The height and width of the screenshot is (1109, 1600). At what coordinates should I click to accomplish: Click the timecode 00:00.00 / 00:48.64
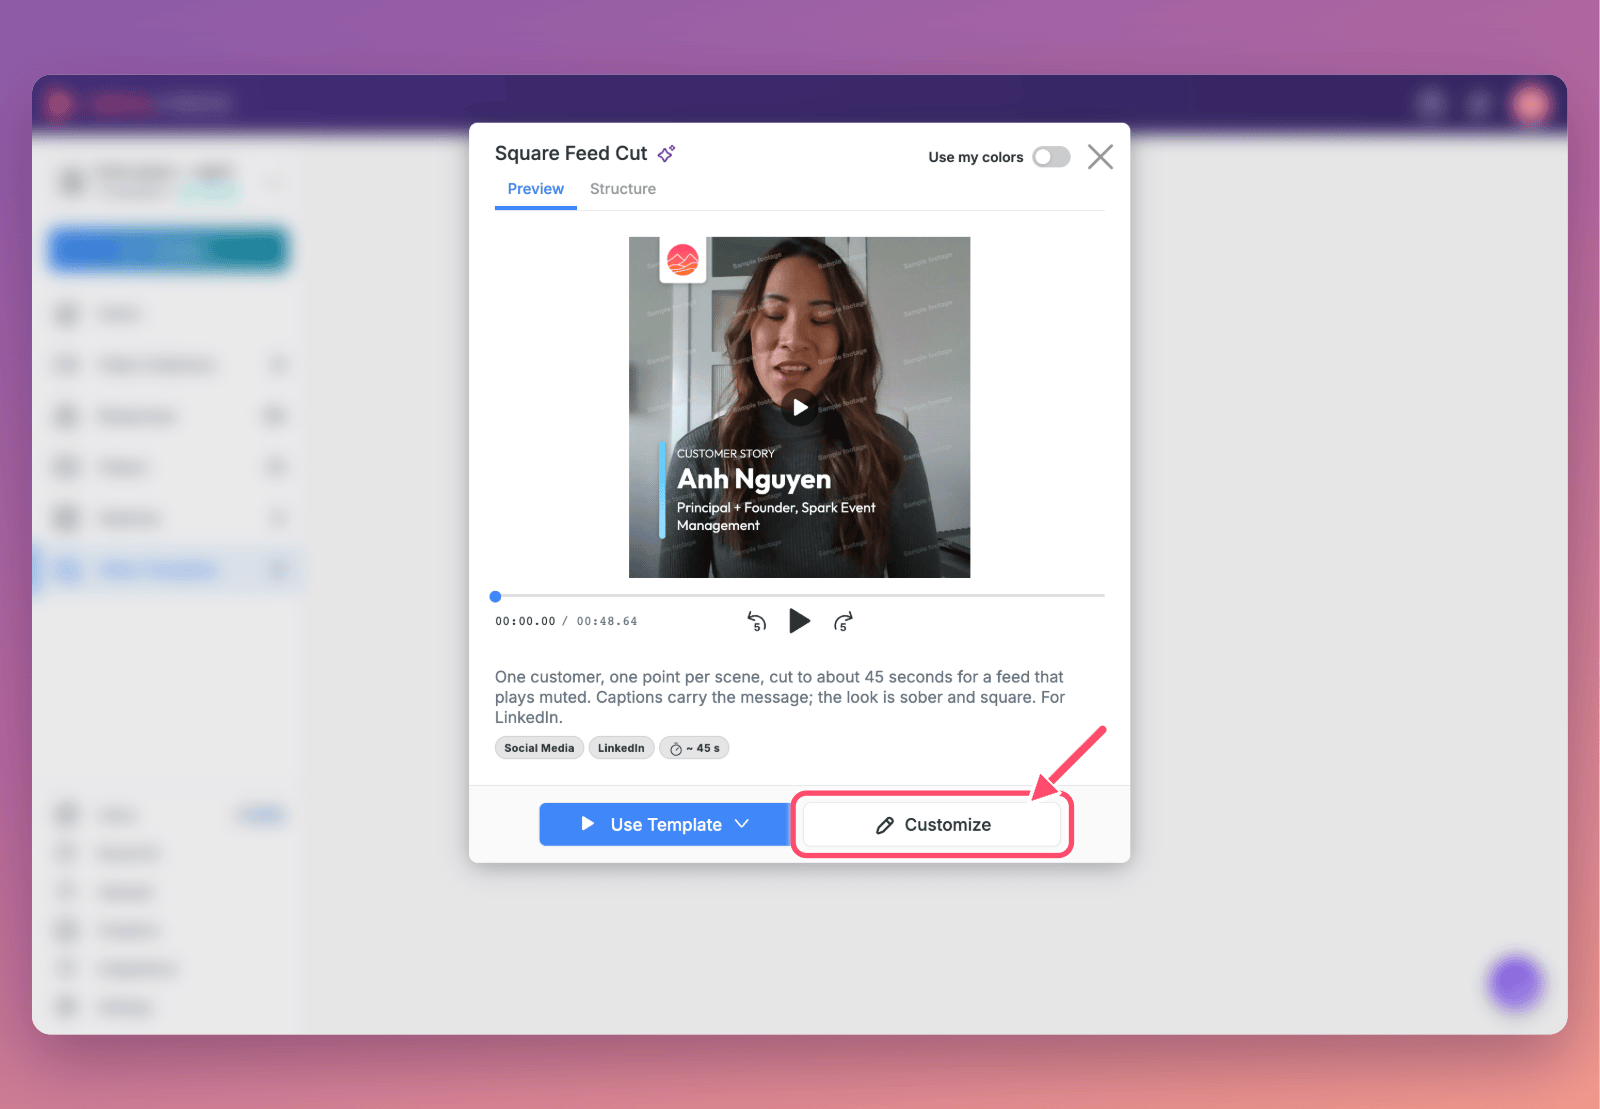[566, 622]
